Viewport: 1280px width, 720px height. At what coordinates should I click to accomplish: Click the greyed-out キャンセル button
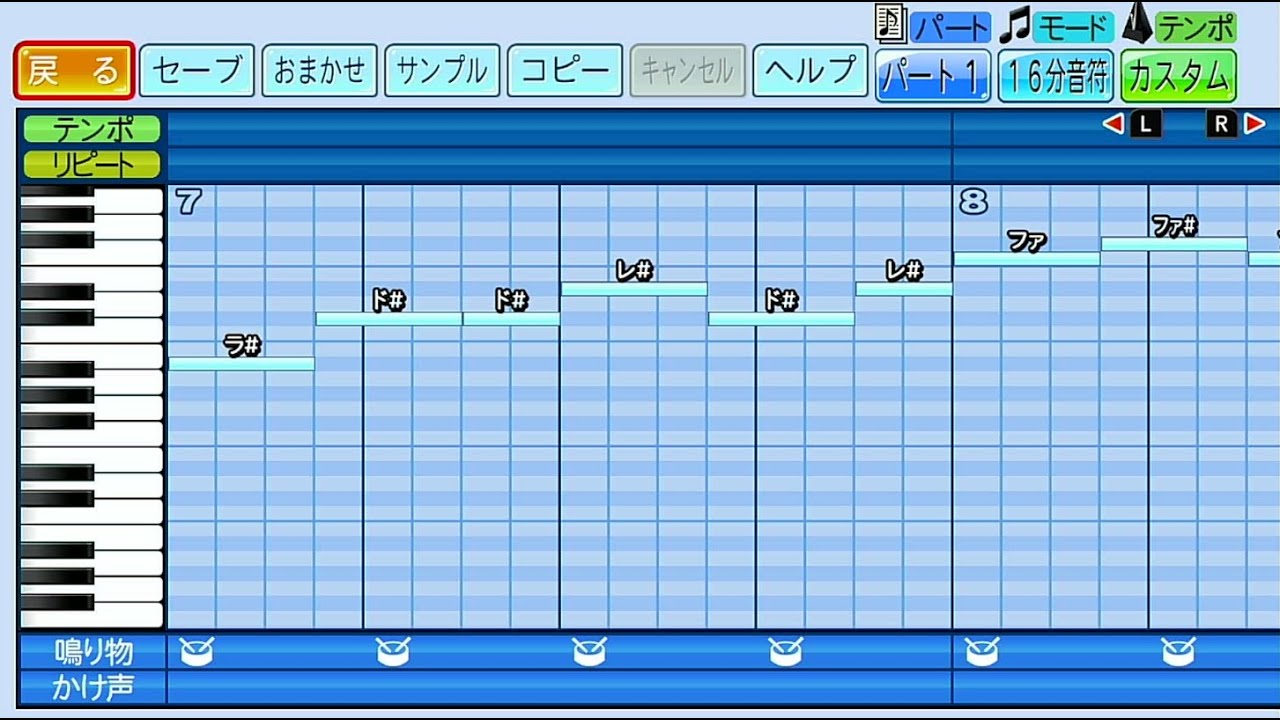click(687, 71)
